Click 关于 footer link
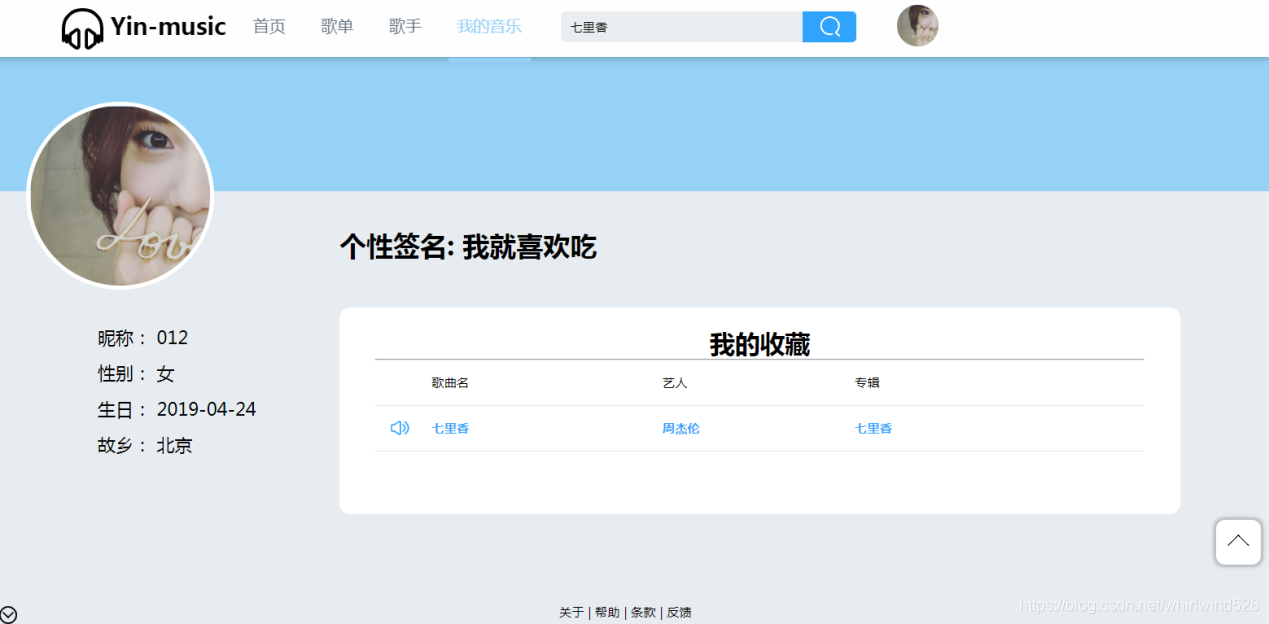Image resolution: width=1269 pixels, height=624 pixels. coord(571,612)
